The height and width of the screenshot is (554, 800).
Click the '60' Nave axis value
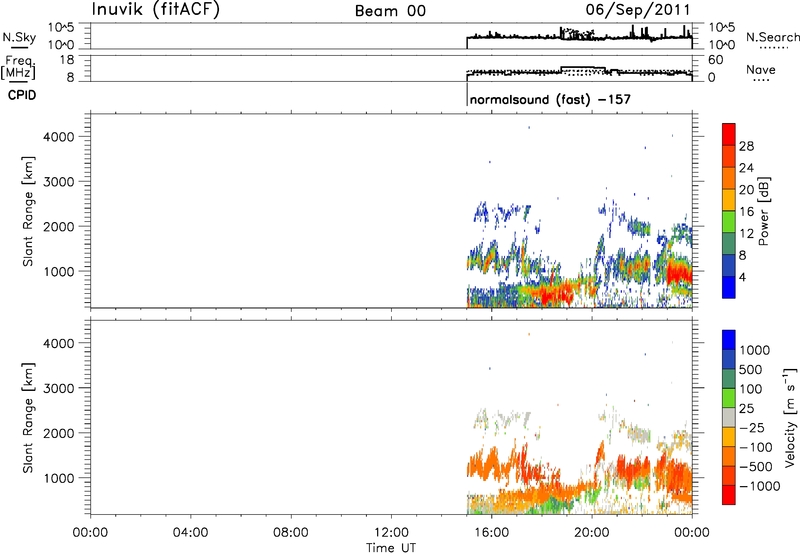[715, 60]
